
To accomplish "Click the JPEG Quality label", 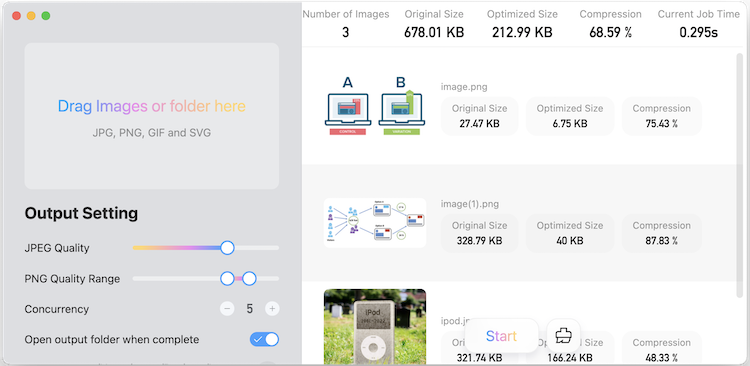I will click(x=57, y=248).
